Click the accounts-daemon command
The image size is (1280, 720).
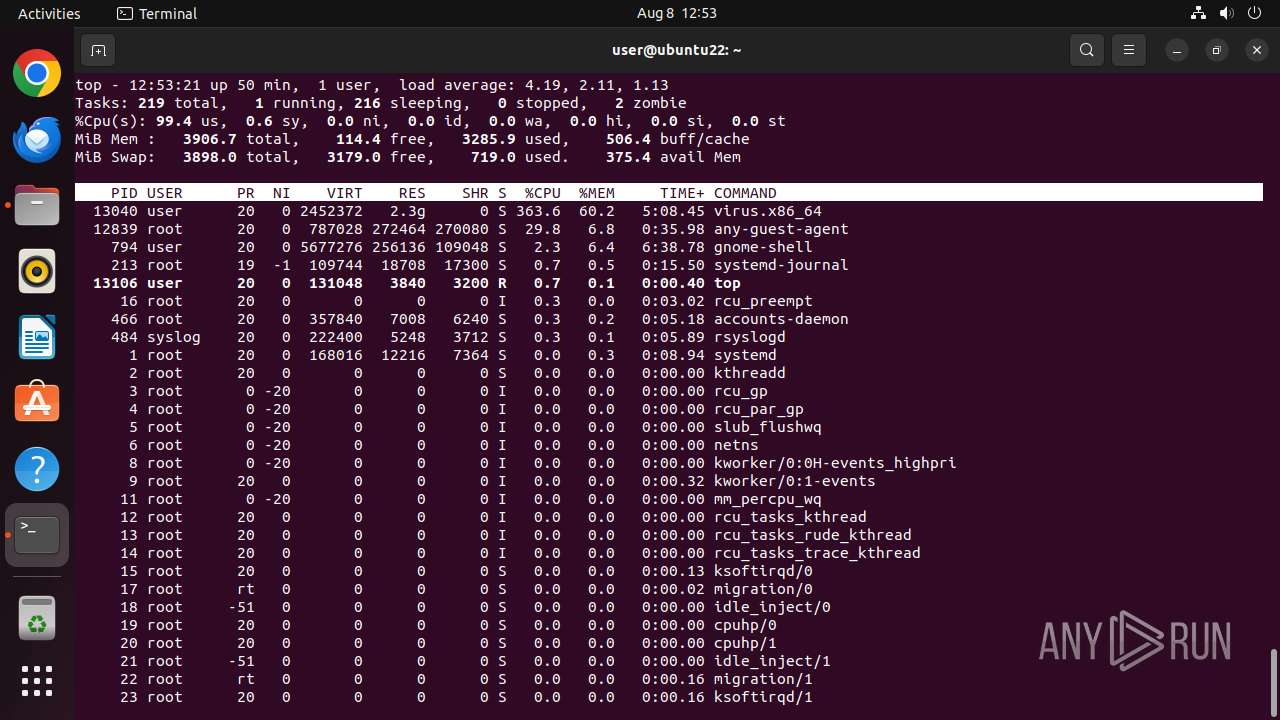pos(781,319)
